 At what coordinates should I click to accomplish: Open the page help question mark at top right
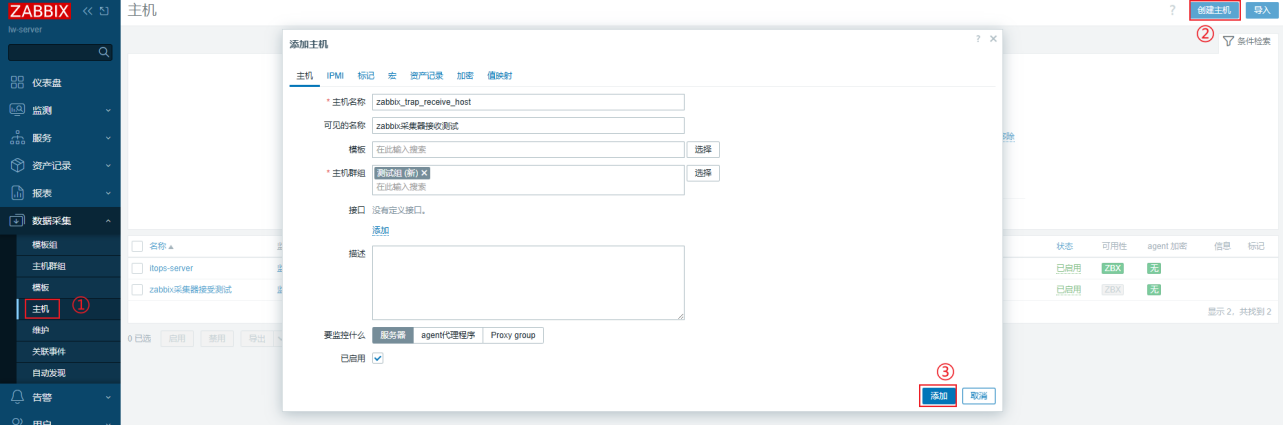(x=1172, y=10)
